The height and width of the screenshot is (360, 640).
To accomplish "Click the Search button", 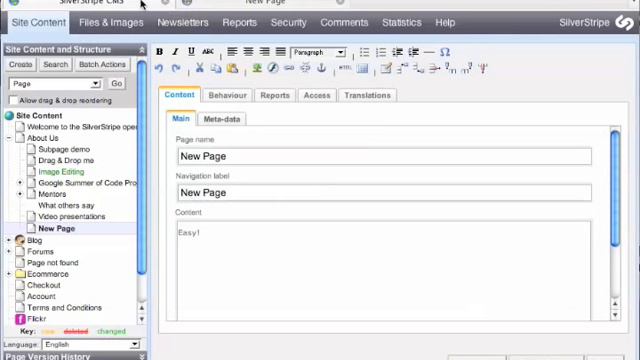I will click(x=56, y=64).
